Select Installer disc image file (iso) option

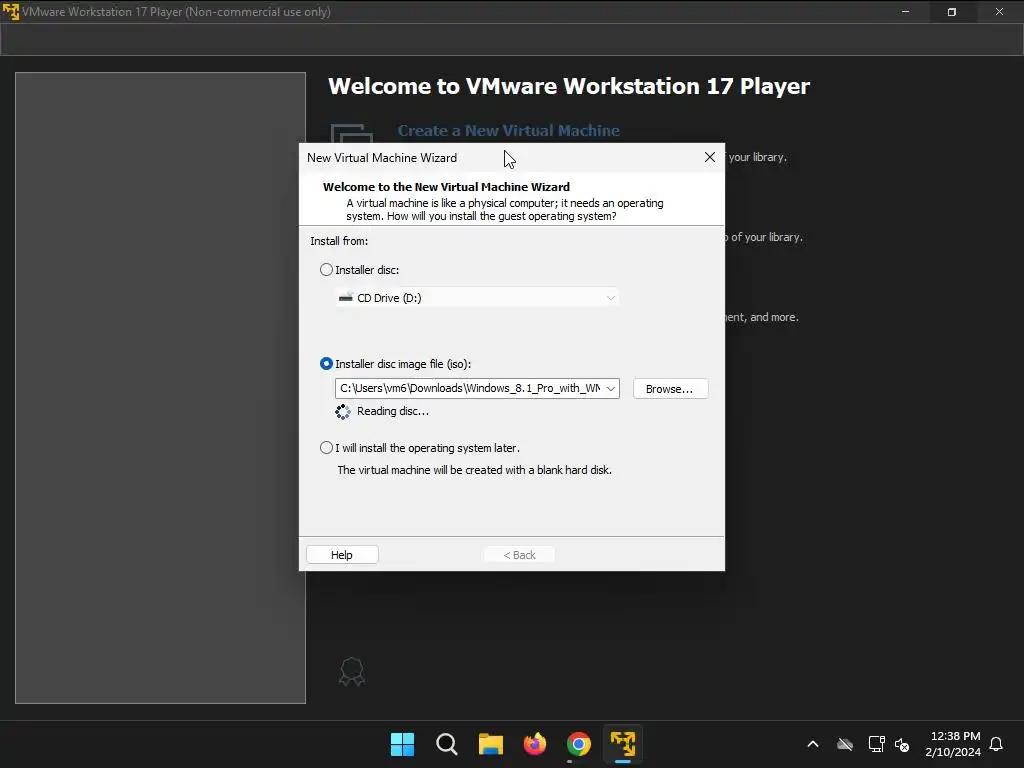point(326,364)
